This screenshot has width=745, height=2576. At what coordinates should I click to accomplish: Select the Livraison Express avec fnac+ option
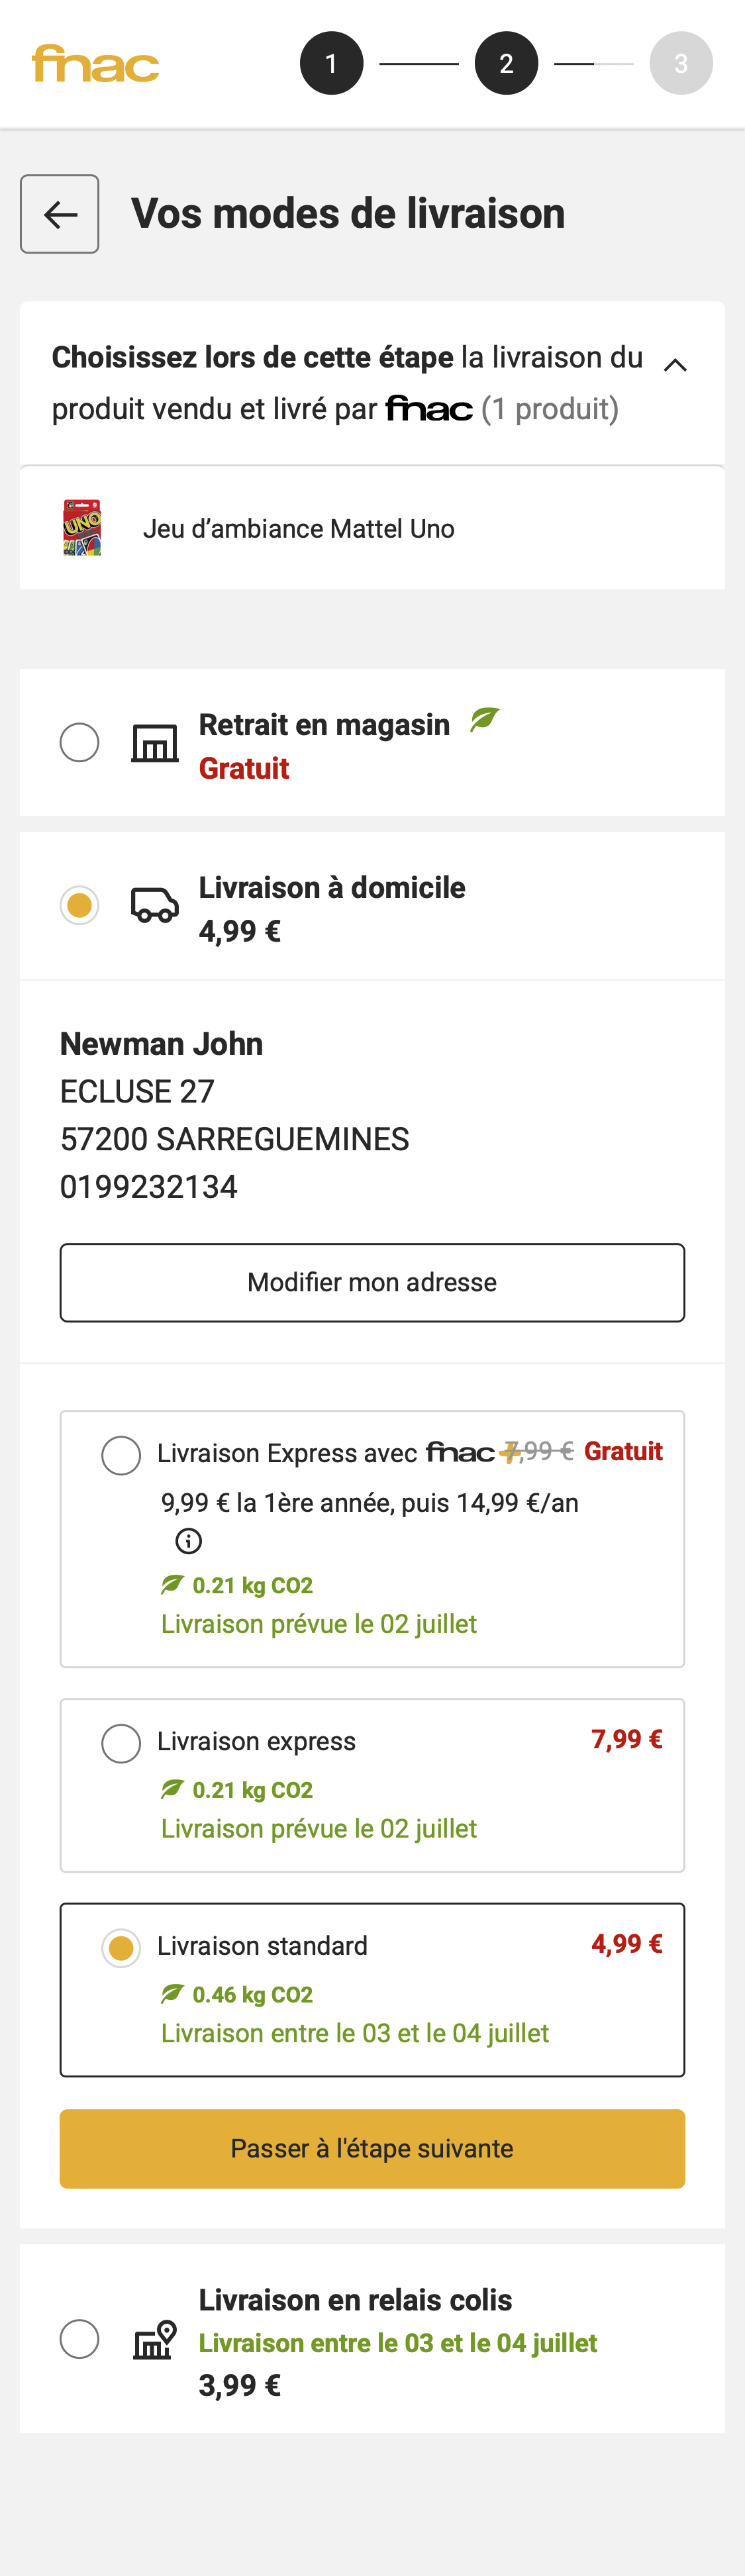click(x=121, y=1455)
